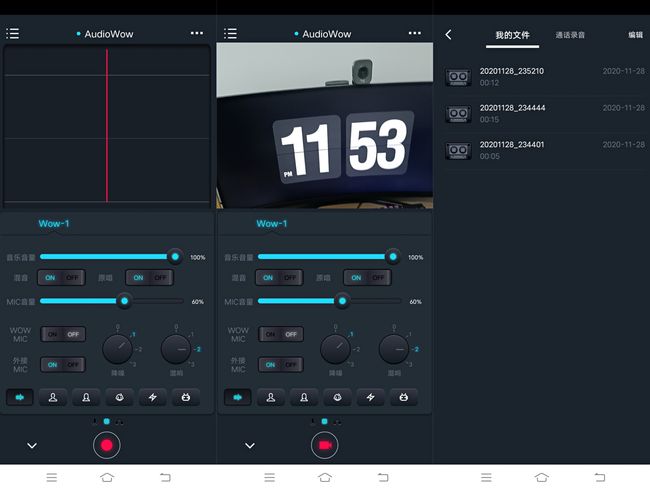Screen dimensions: 650x488
Task: Click the 降噪 knob on the video screen
Action: pos(335,349)
